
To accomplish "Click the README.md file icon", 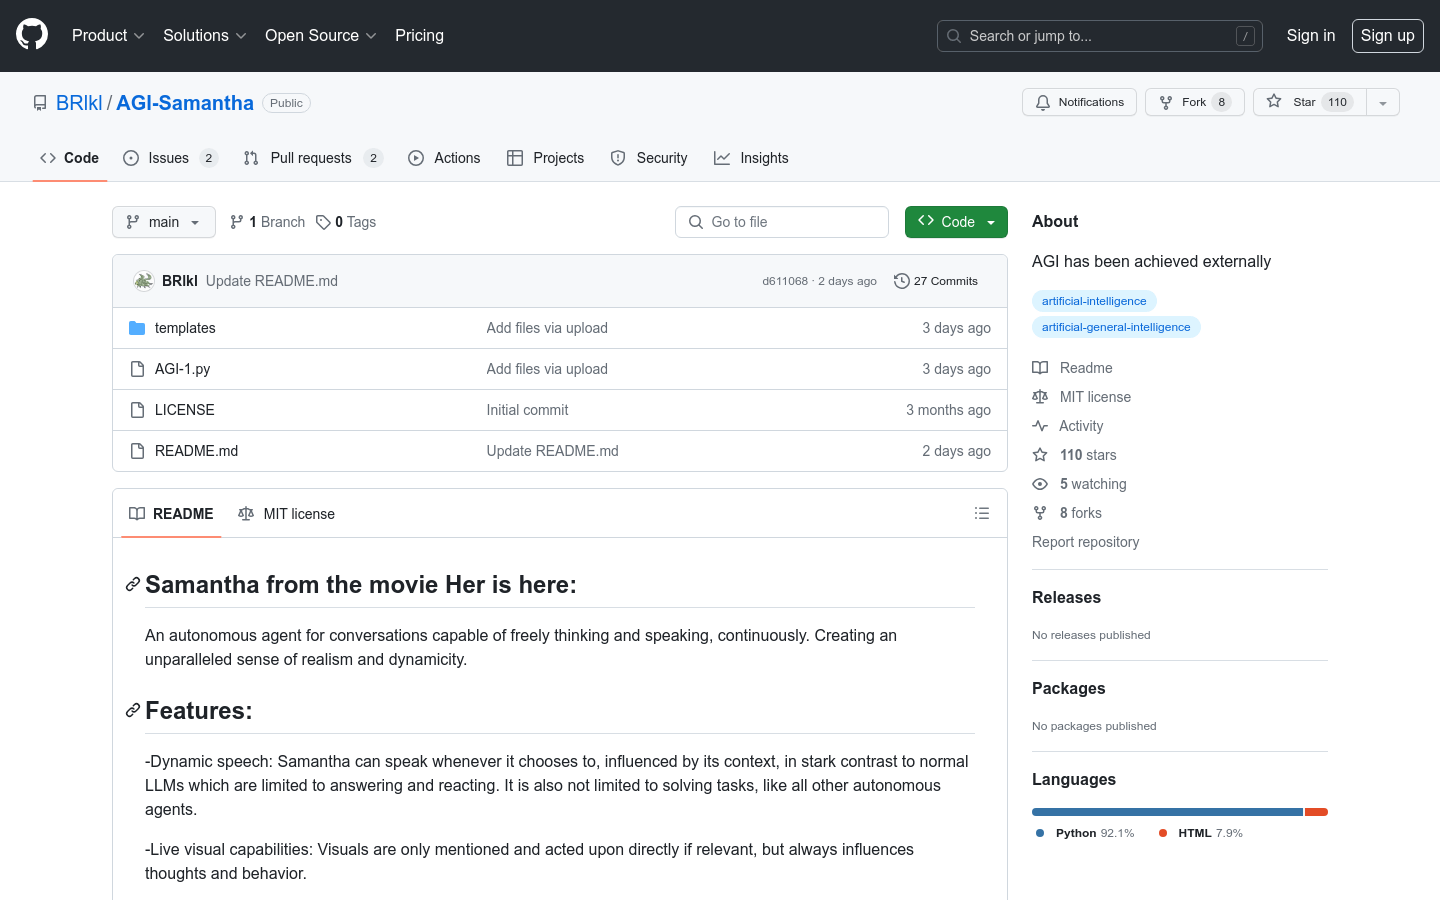I will click(137, 451).
